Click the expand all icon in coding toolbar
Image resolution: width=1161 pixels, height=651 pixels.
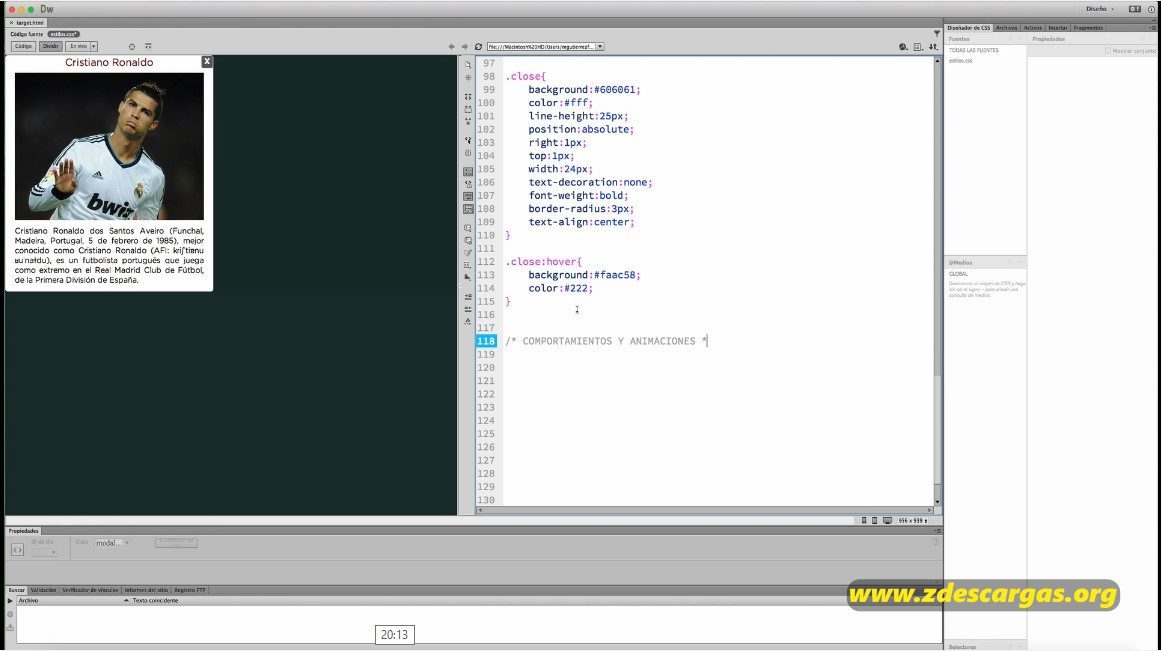click(x=468, y=121)
